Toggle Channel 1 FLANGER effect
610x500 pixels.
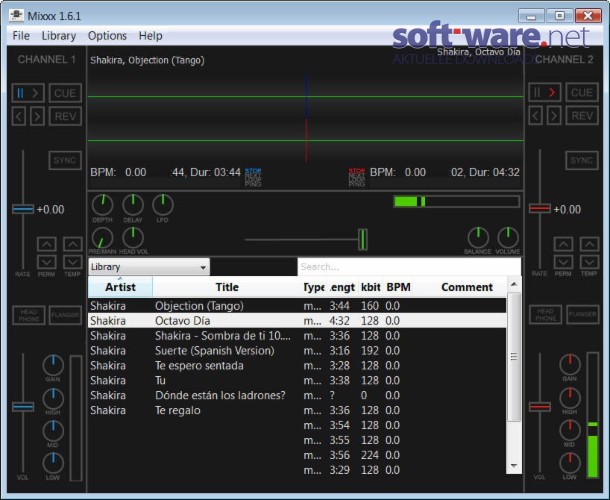click(x=66, y=315)
